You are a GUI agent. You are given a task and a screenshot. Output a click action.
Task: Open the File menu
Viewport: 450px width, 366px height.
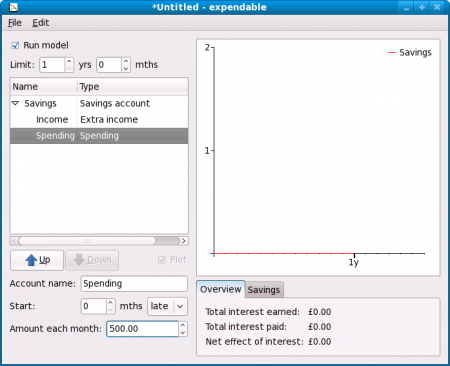pyautogui.click(x=15, y=23)
